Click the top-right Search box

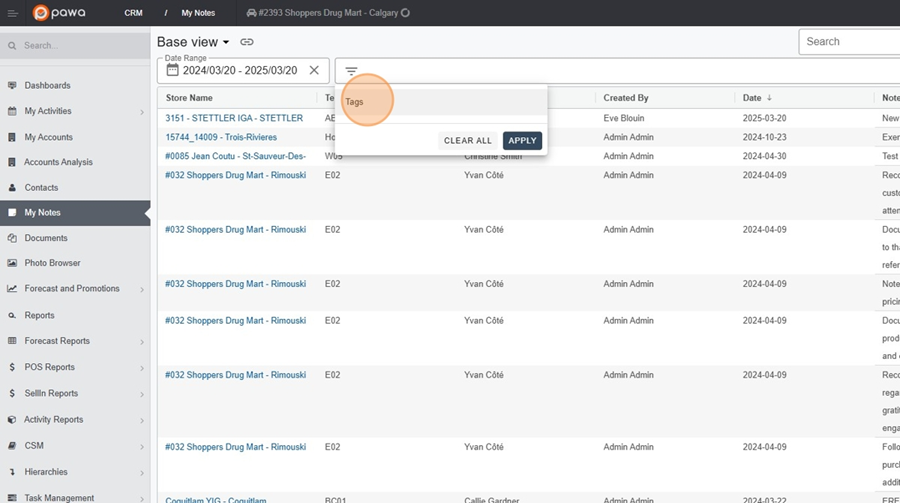coord(849,41)
